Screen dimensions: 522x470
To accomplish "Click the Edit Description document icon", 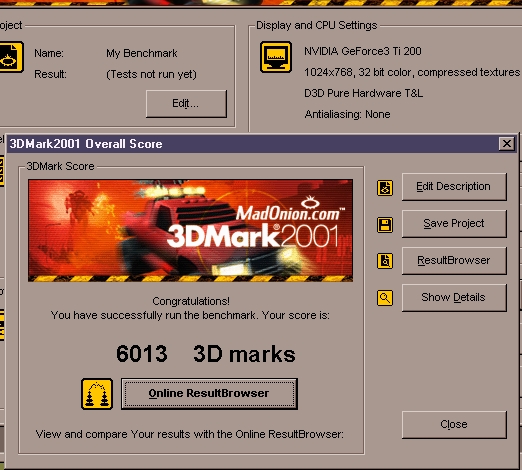I will [x=385, y=188].
